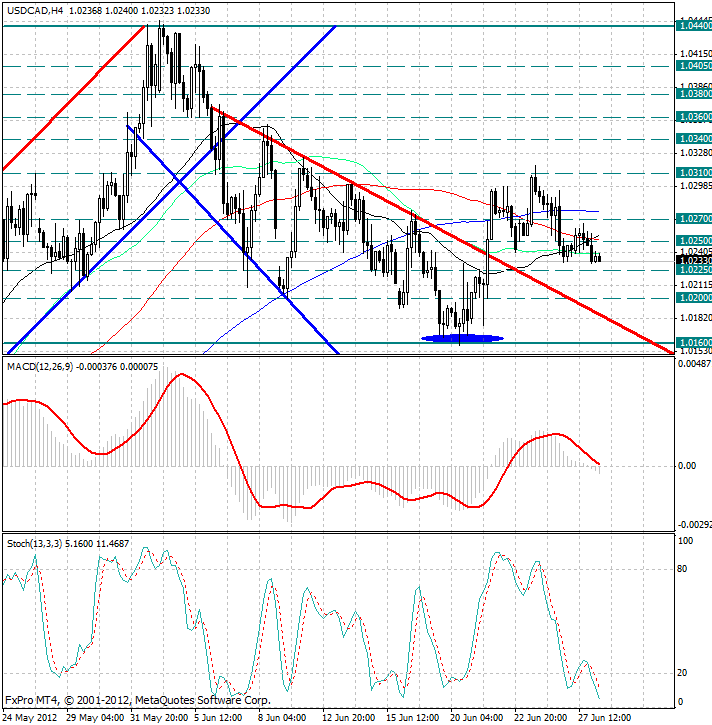Click the 1.0160 price level label
The image size is (712, 725).
(x=694, y=343)
